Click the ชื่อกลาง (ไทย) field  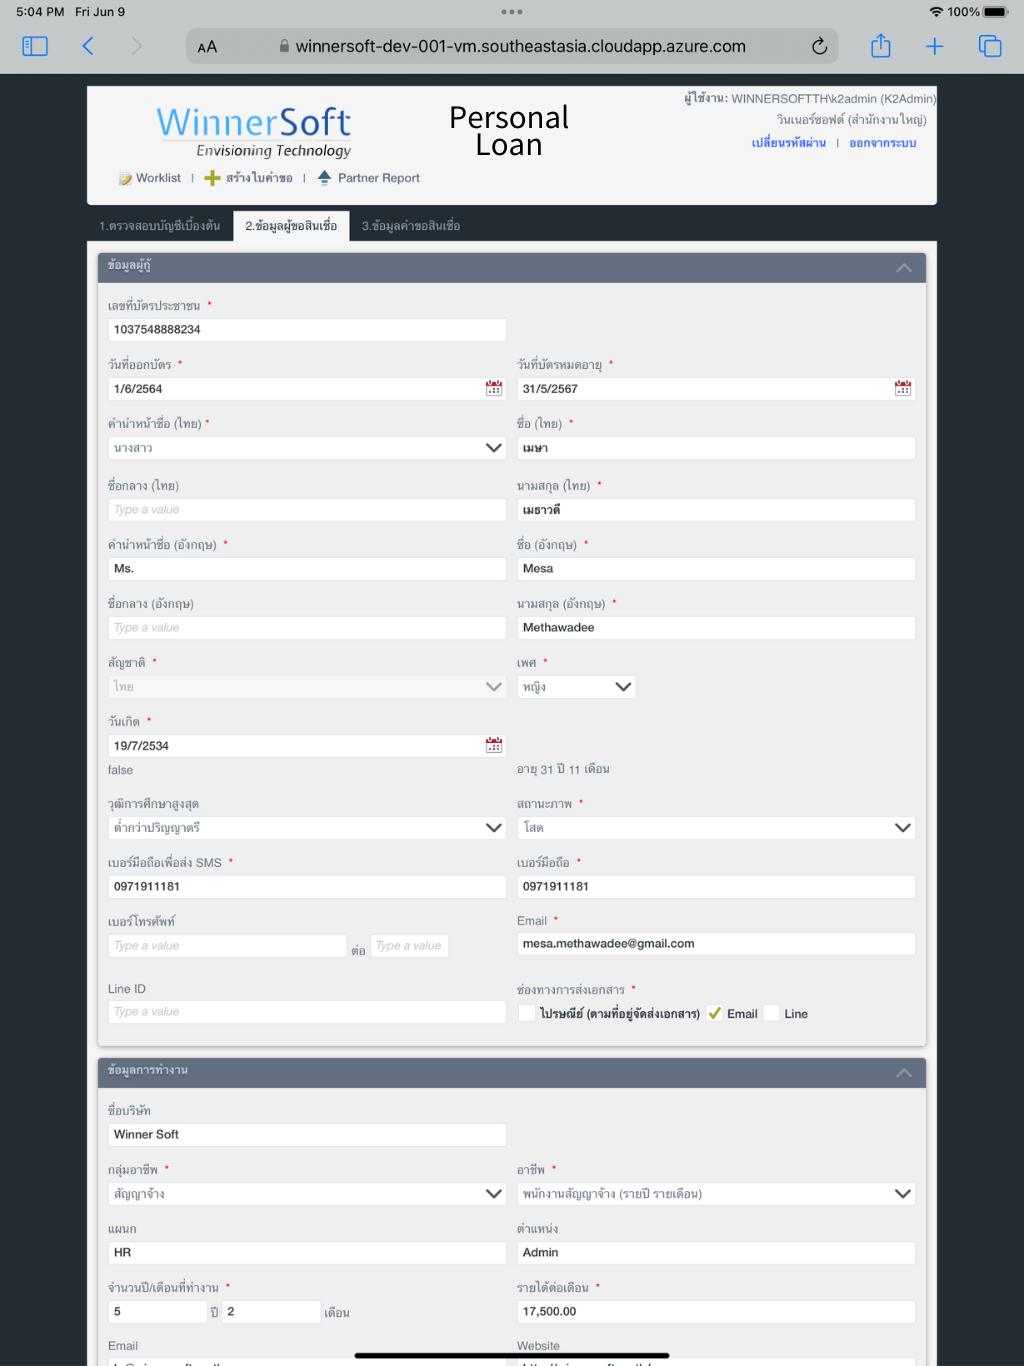tap(307, 510)
